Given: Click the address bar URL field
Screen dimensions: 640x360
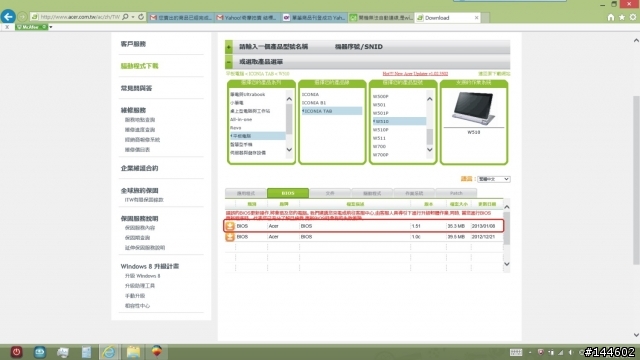Looking at the screenshot, I should [80, 17].
